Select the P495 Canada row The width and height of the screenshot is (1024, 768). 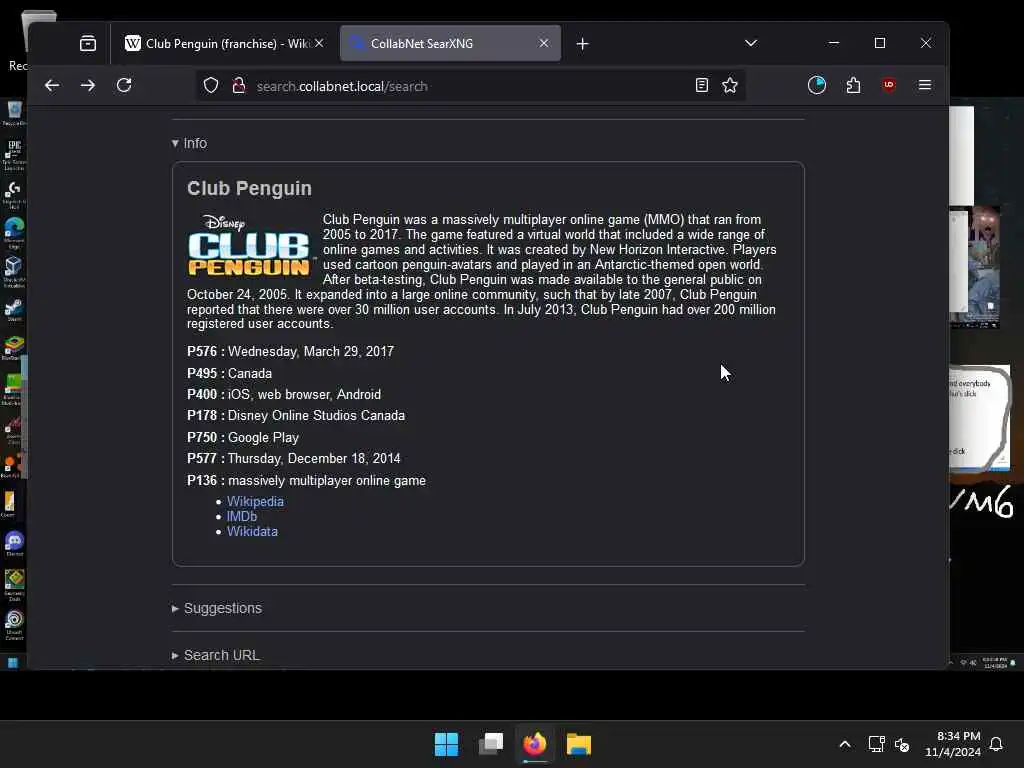[229, 374]
